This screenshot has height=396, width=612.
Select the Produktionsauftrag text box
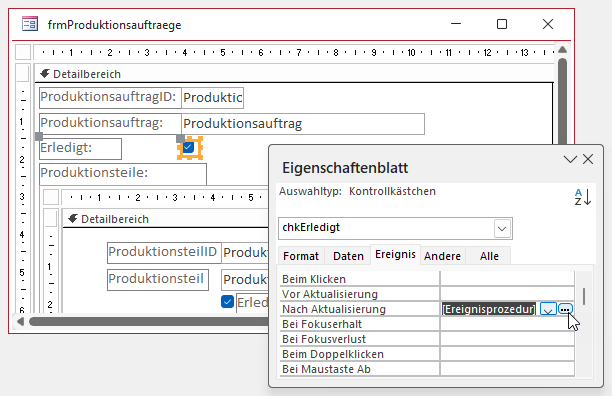pyautogui.click(x=303, y=124)
